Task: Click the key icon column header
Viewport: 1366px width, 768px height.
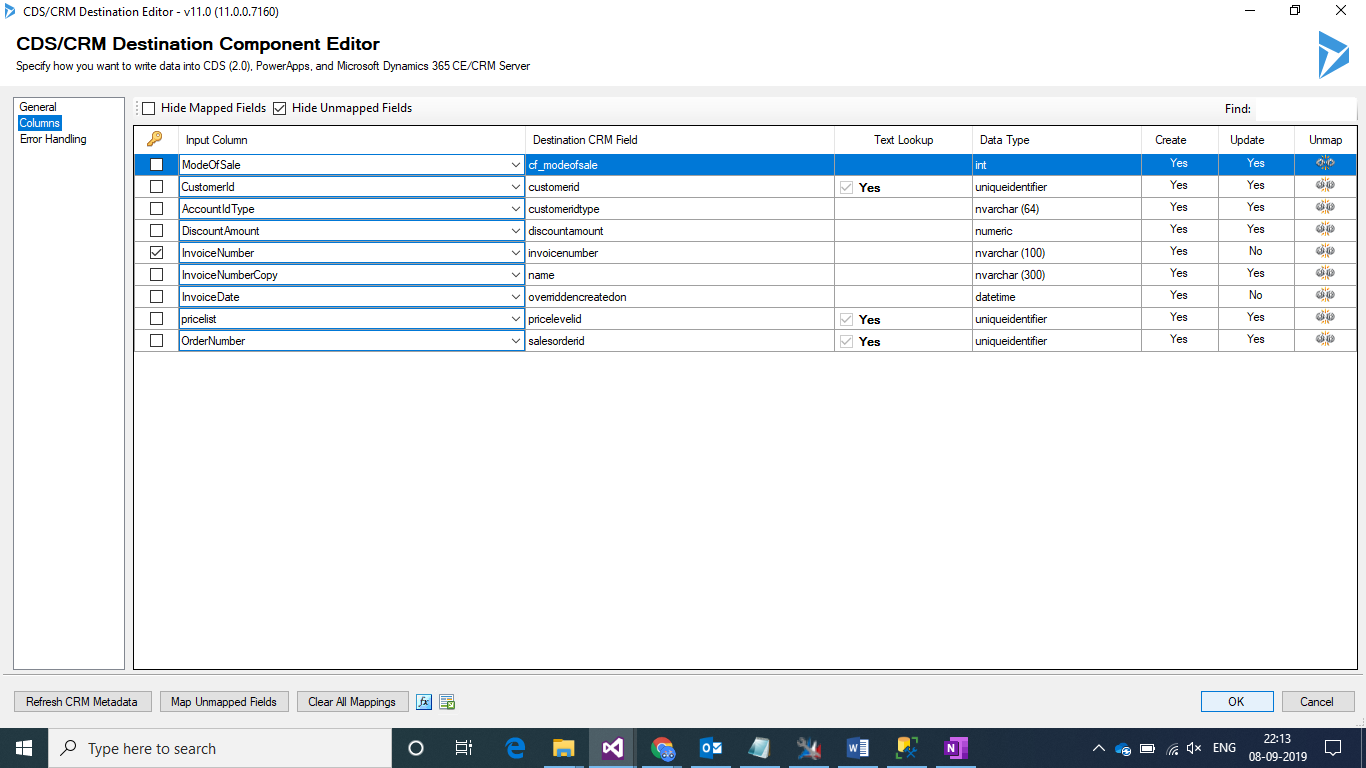Action: pos(155,139)
